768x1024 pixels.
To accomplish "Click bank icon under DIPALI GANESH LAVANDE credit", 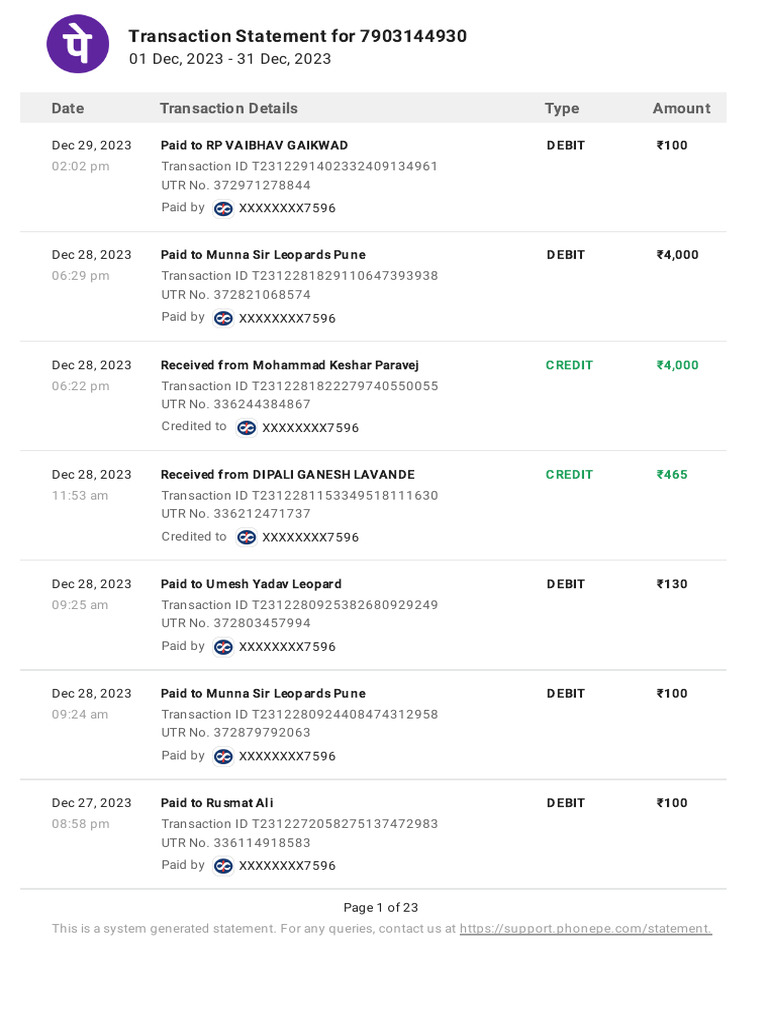I will point(246,537).
